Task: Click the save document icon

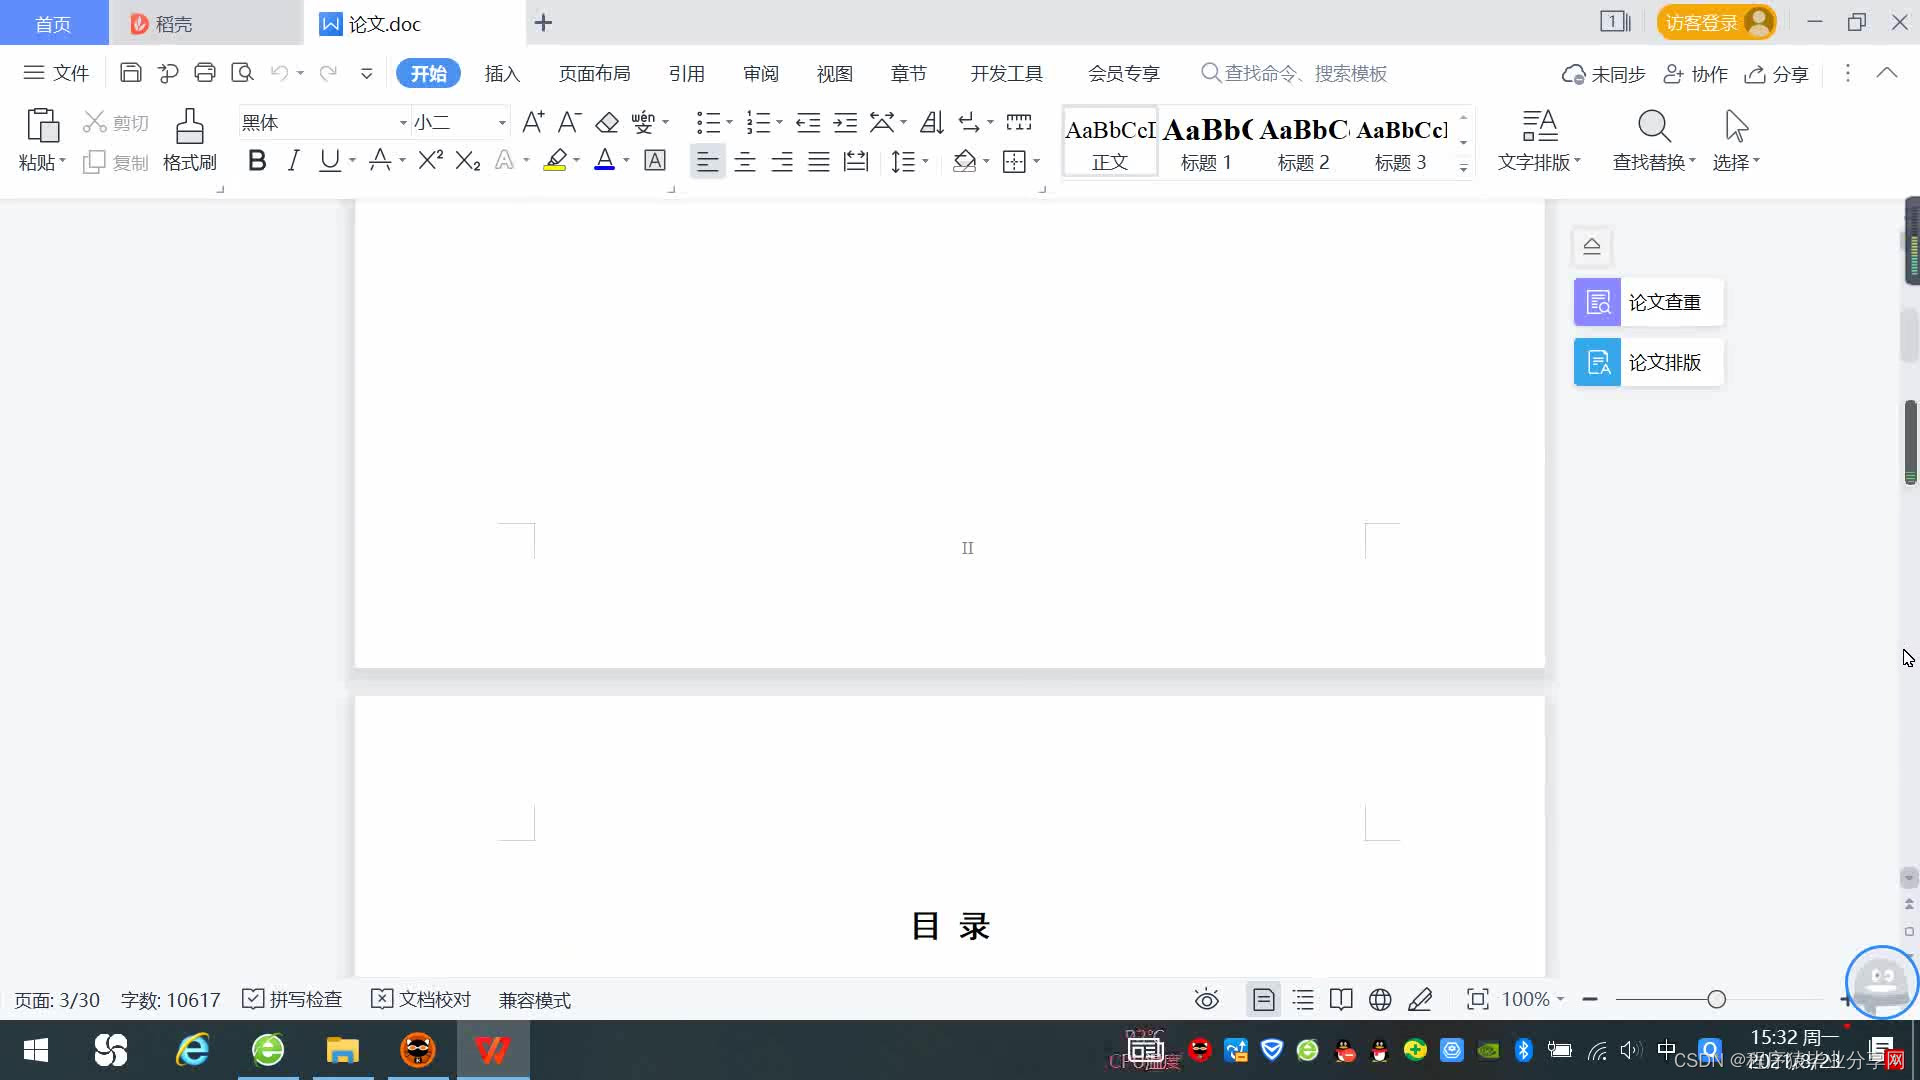Action: [130, 73]
